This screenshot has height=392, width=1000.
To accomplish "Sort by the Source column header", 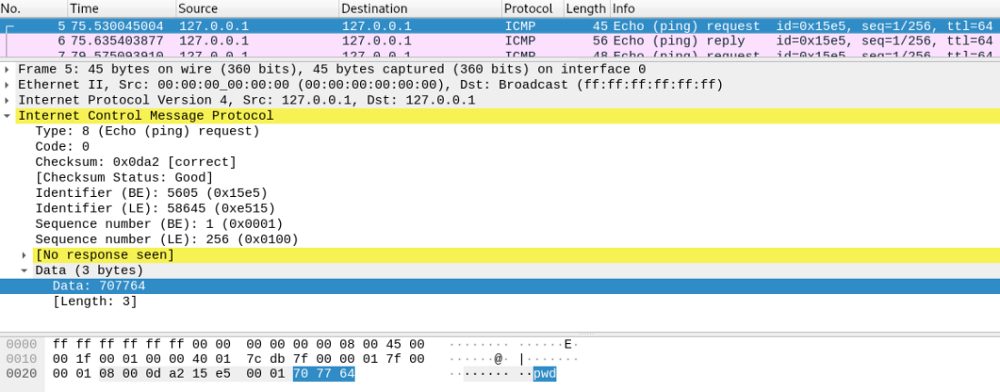I will point(257,9).
